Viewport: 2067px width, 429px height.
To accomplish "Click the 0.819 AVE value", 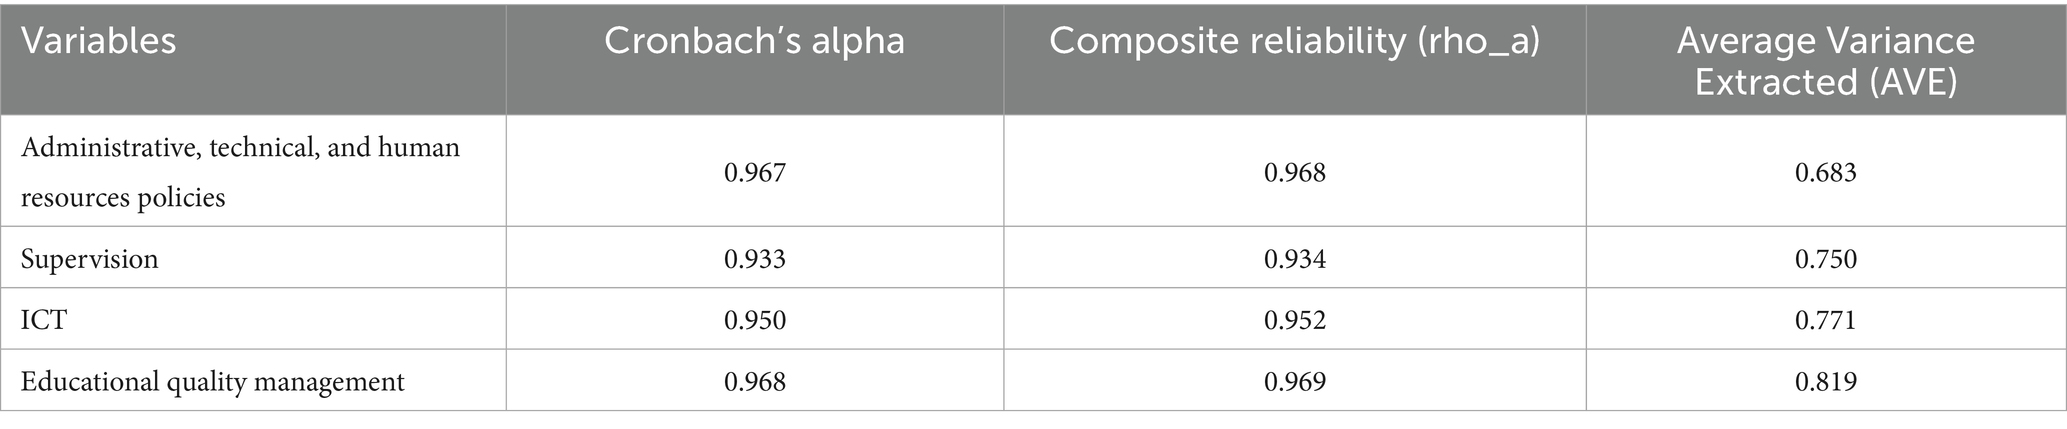I will click(1825, 381).
